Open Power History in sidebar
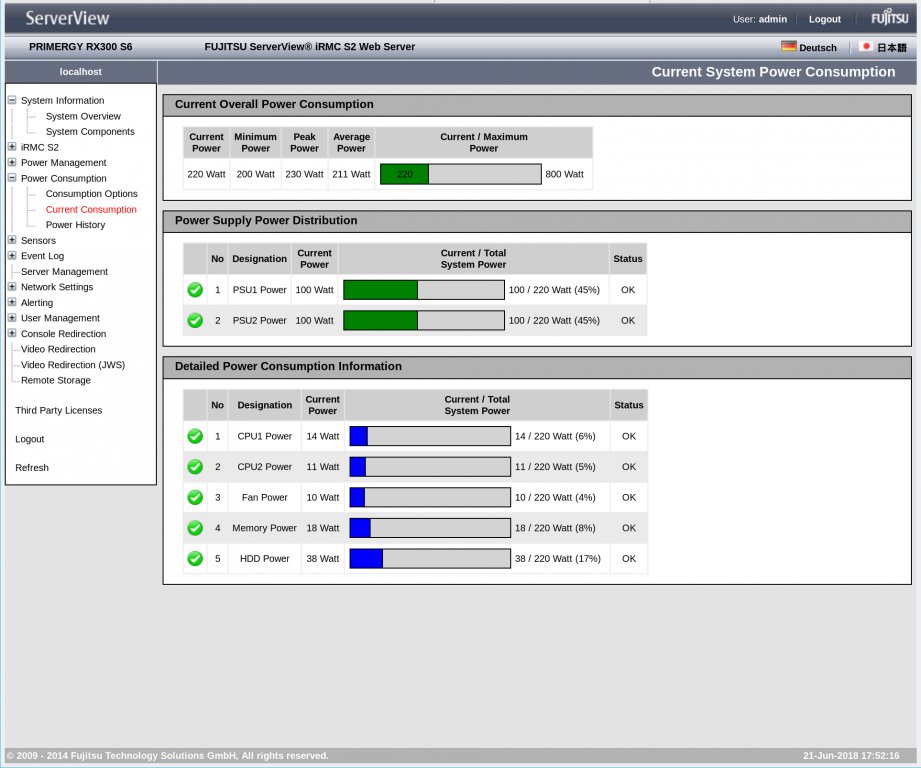Image resolution: width=921 pixels, height=768 pixels. pos(75,225)
